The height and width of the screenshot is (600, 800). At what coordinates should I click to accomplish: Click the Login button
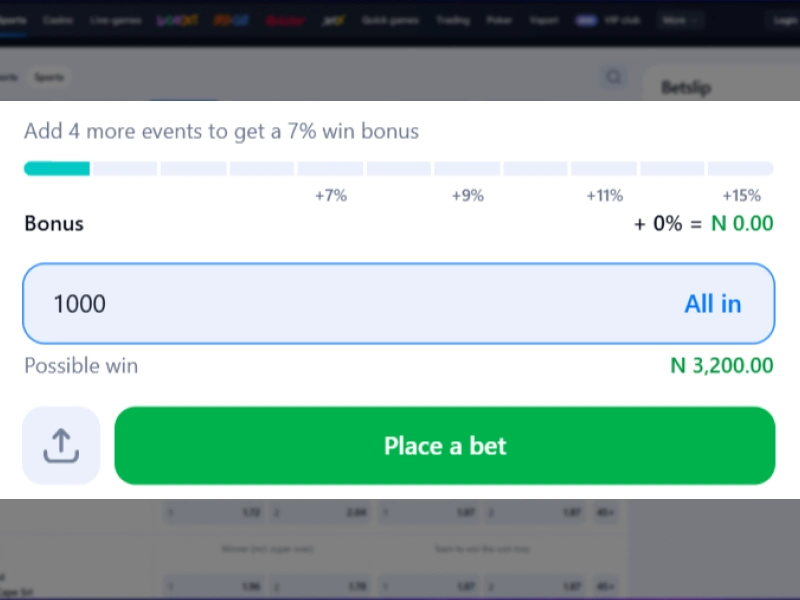(784, 19)
